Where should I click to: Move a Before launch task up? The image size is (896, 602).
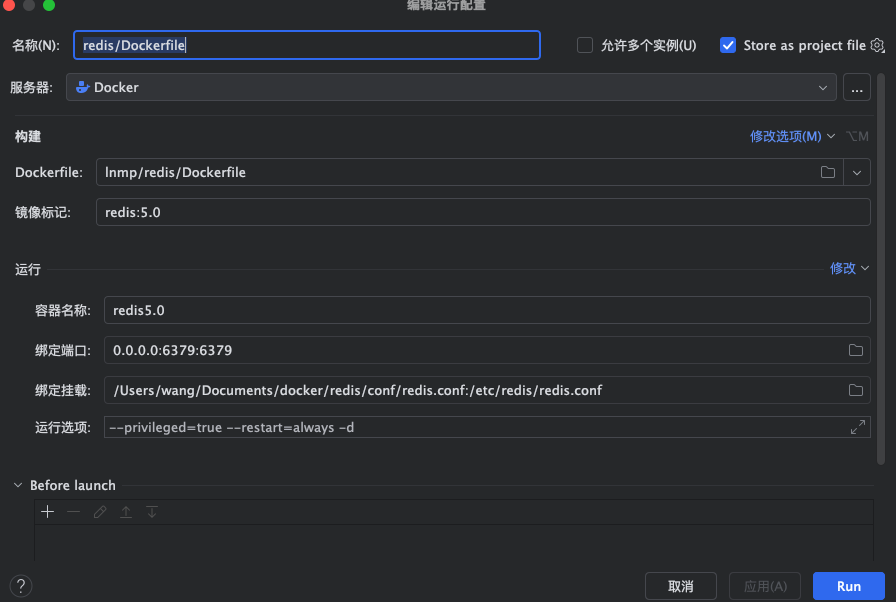click(124, 511)
